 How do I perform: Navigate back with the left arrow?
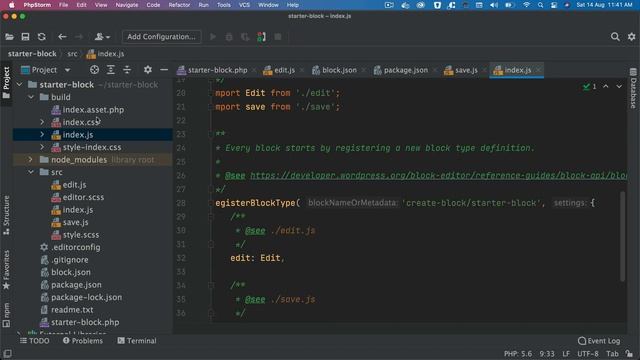point(62,37)
